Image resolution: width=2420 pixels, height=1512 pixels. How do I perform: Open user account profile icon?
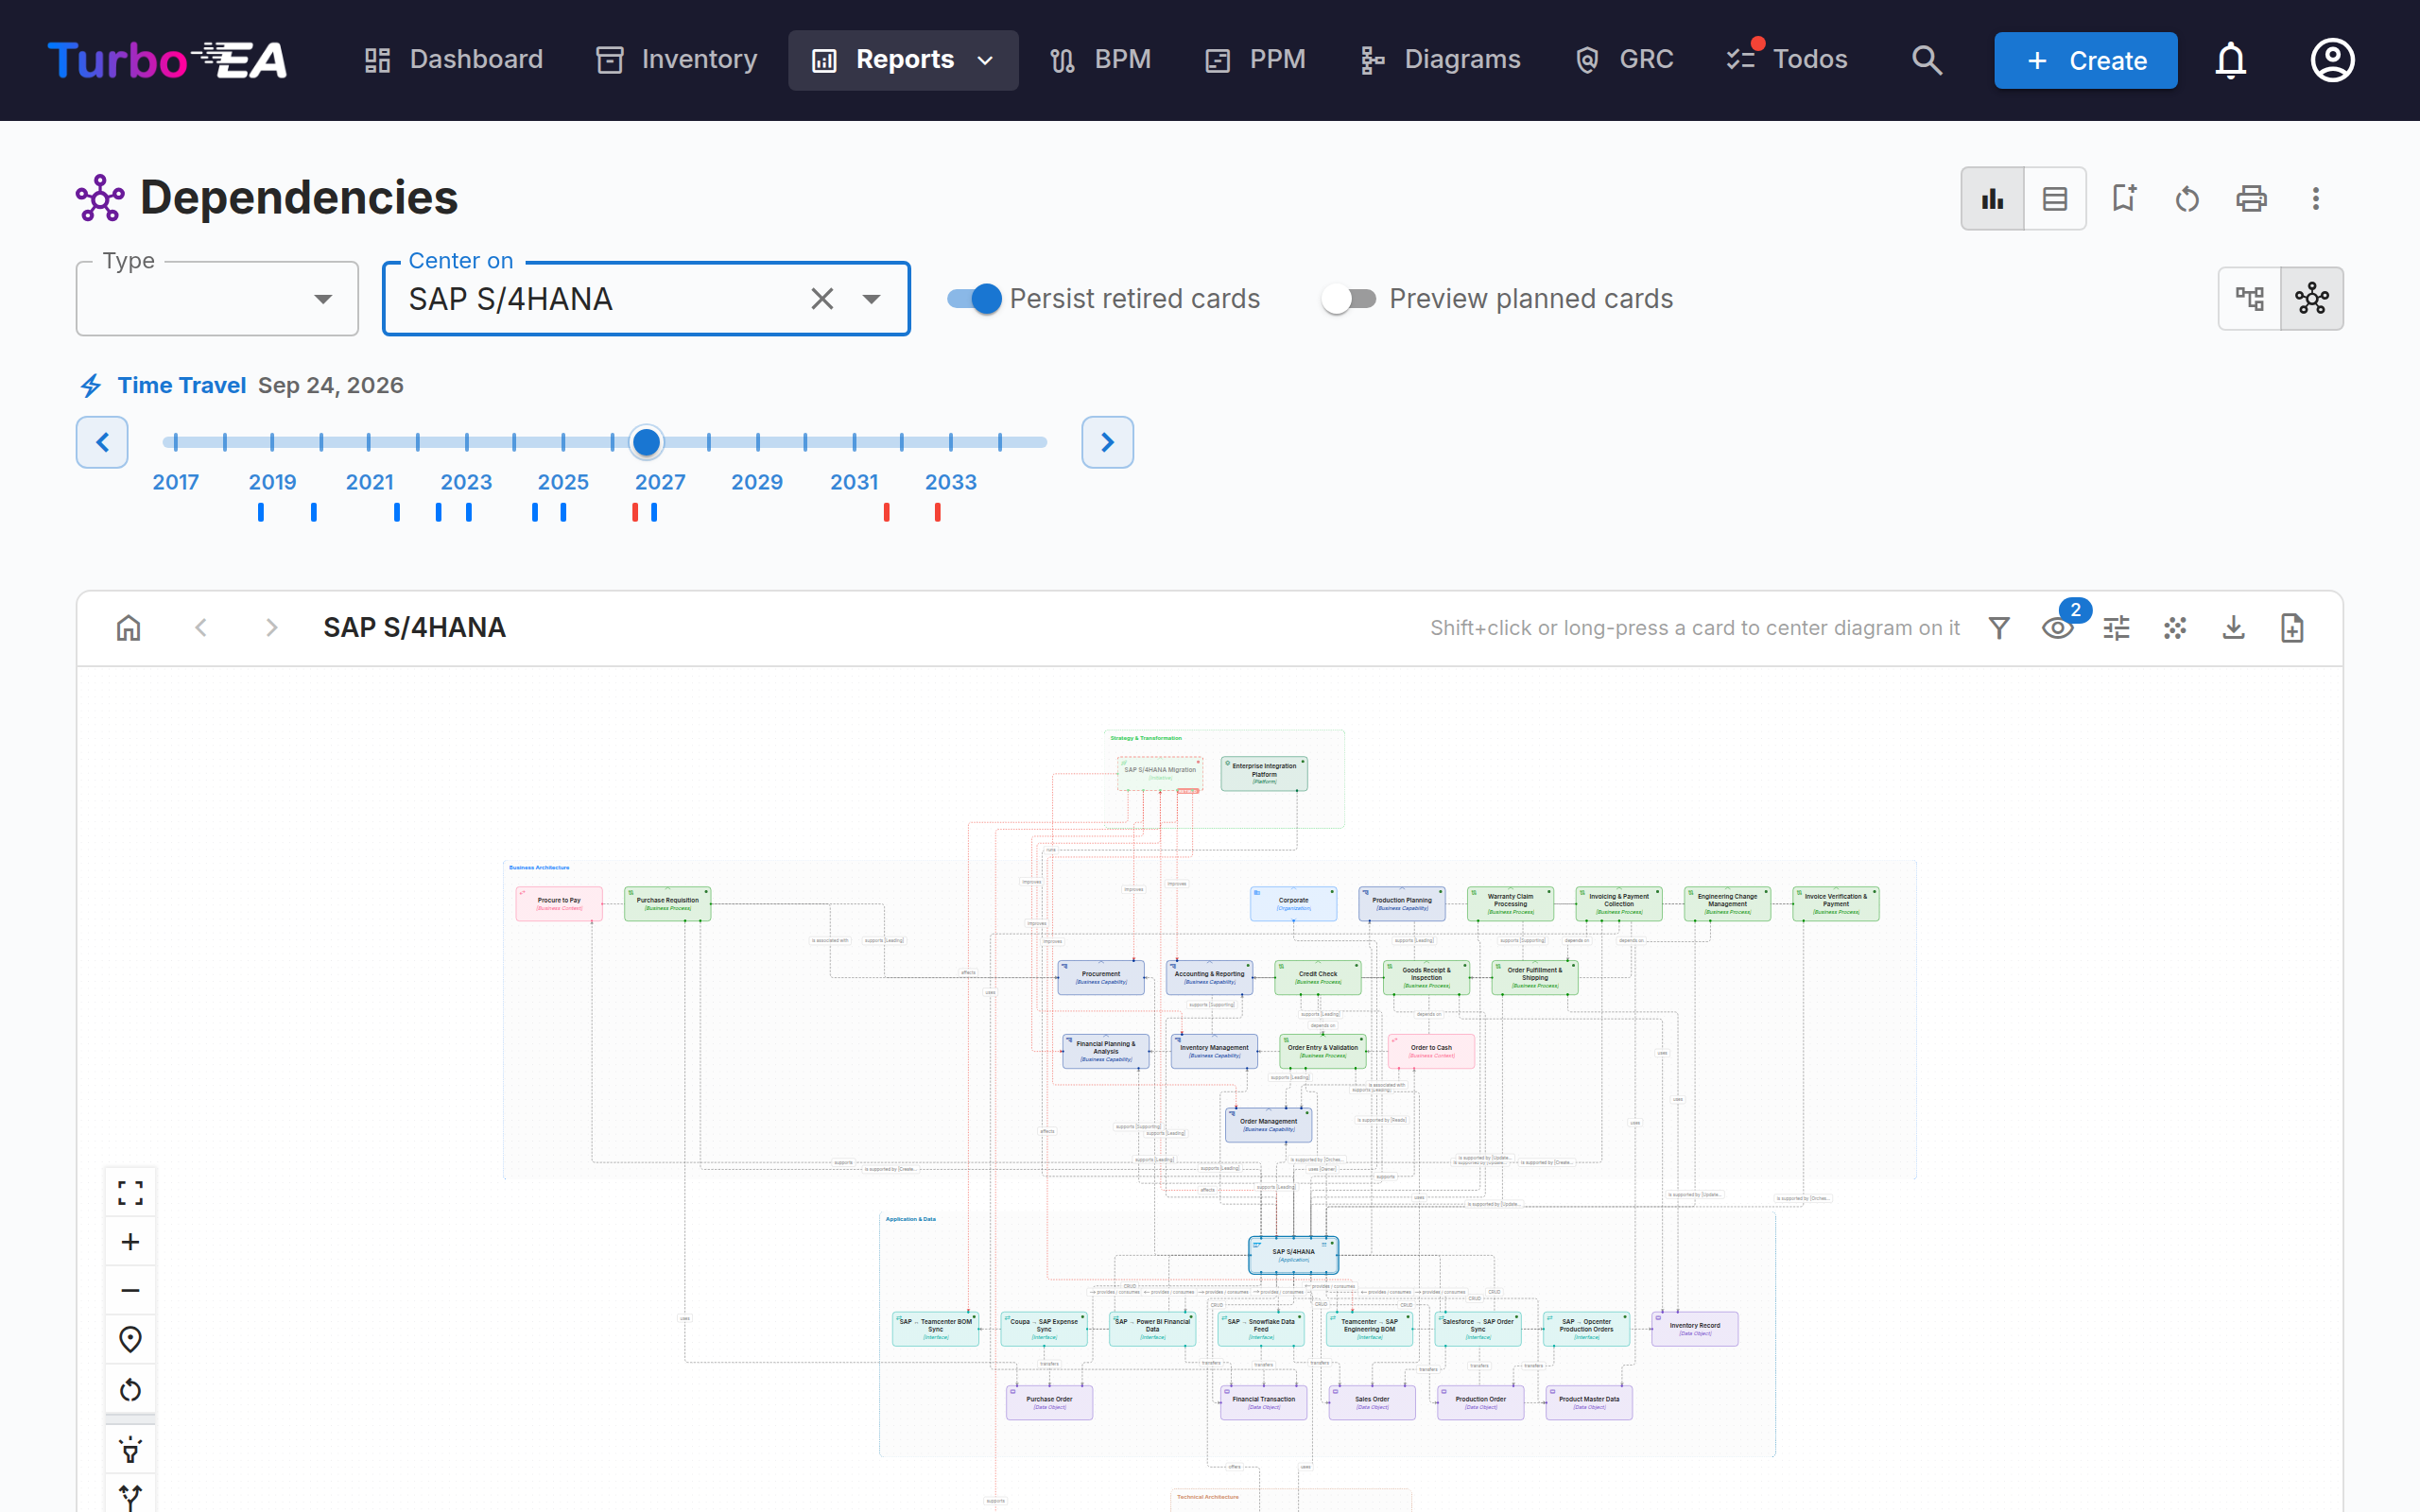[2332, 60]
